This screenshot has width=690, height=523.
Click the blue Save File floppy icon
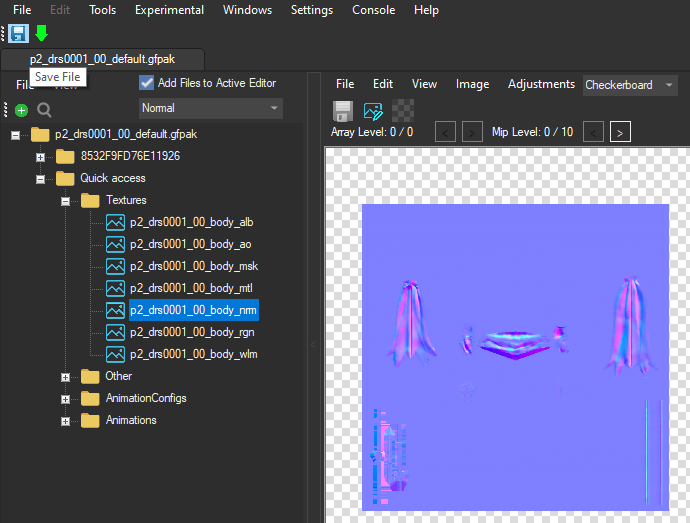18,34
